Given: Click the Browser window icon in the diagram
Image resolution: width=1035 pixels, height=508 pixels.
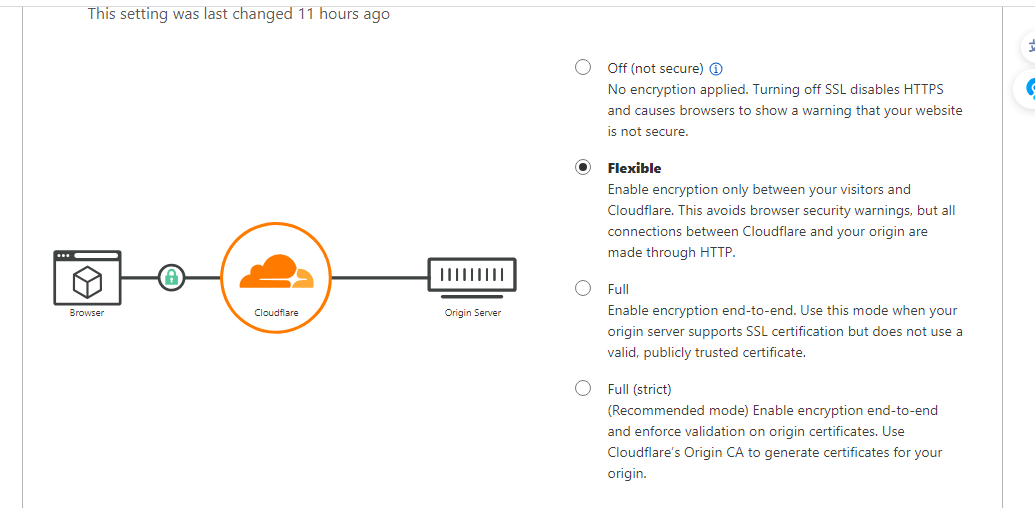Looking at the screenshot, I should point(87,278).
